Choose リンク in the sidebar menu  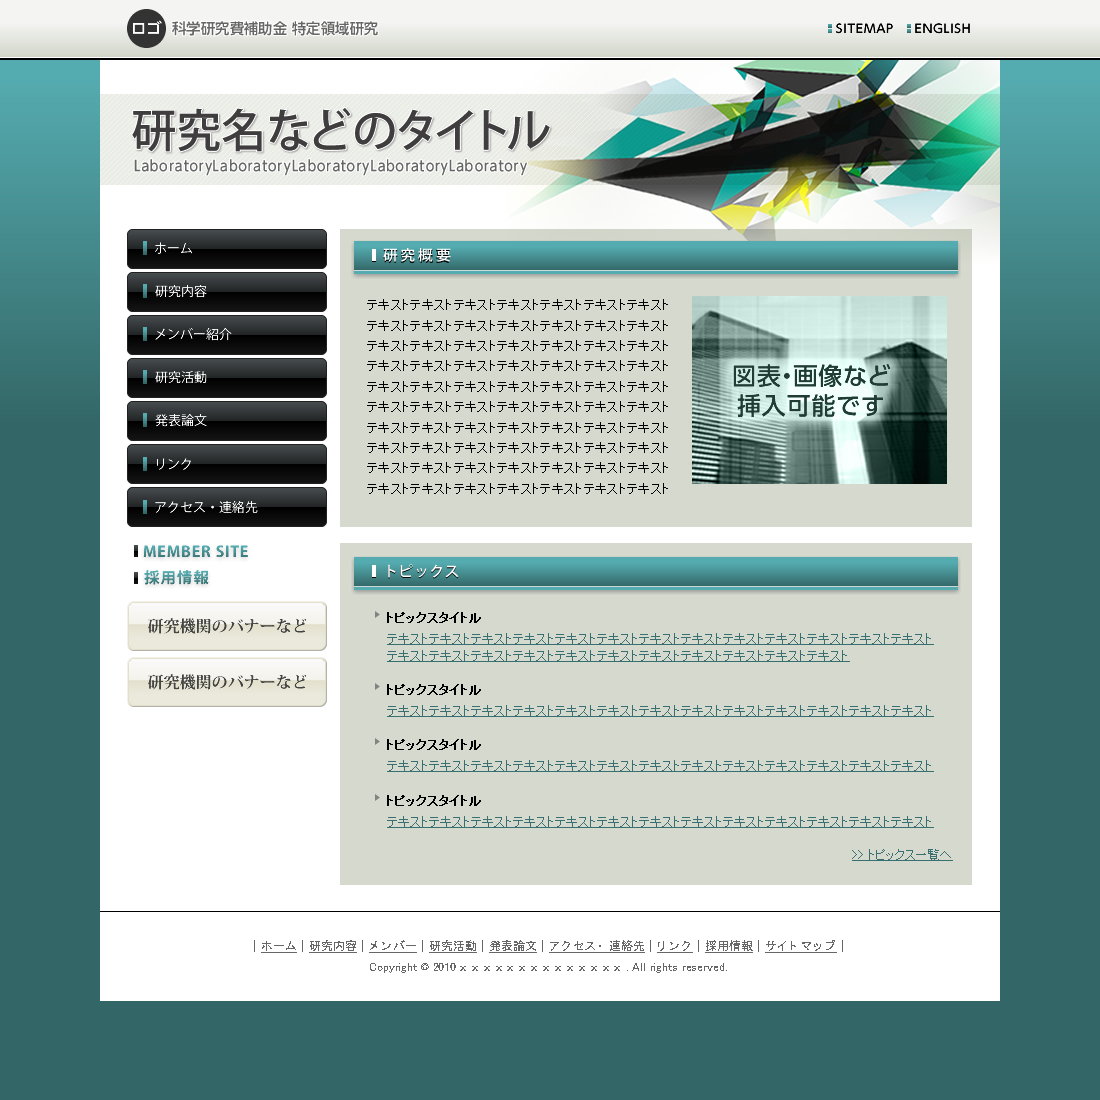click(x=227, y=464)
